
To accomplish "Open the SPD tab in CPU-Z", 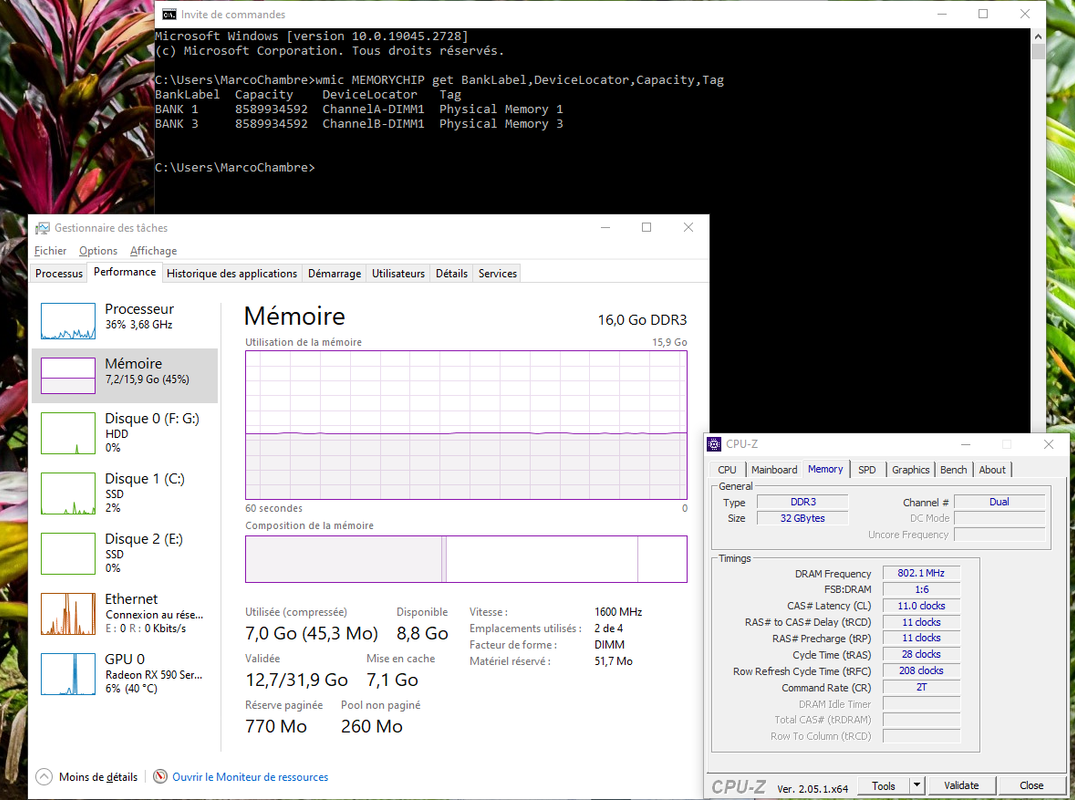I will click(x=867, y=470).
